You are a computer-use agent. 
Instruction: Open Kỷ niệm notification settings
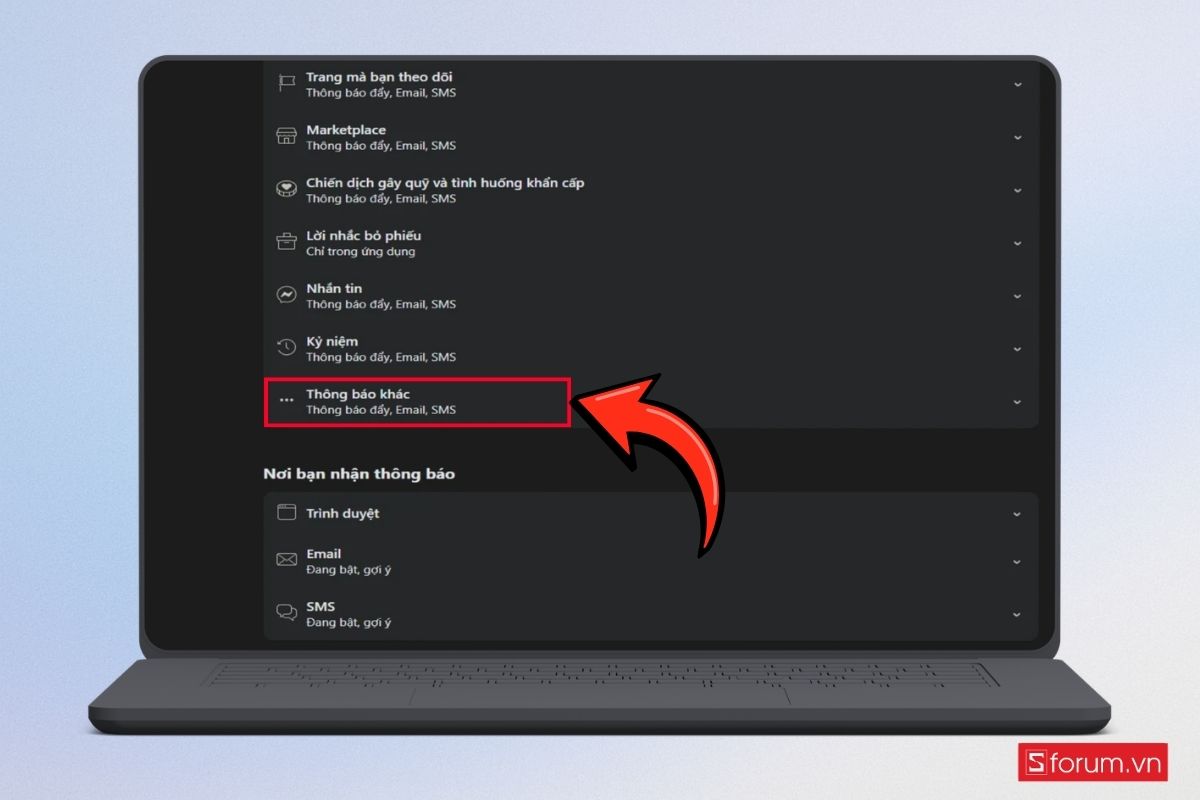[x=651, y=349]
